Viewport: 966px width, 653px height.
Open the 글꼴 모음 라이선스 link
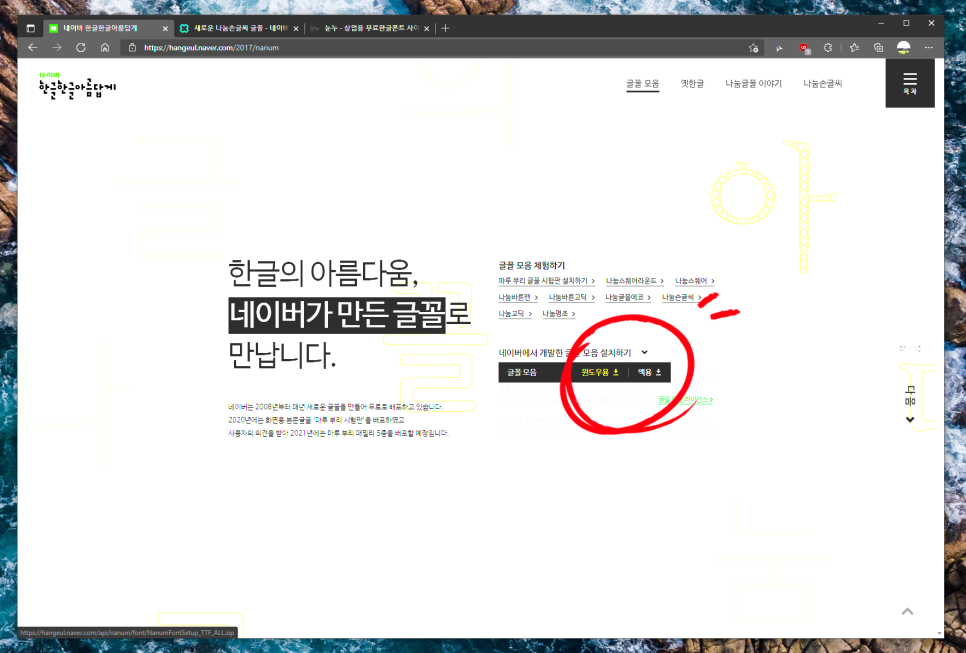point(685,400)
